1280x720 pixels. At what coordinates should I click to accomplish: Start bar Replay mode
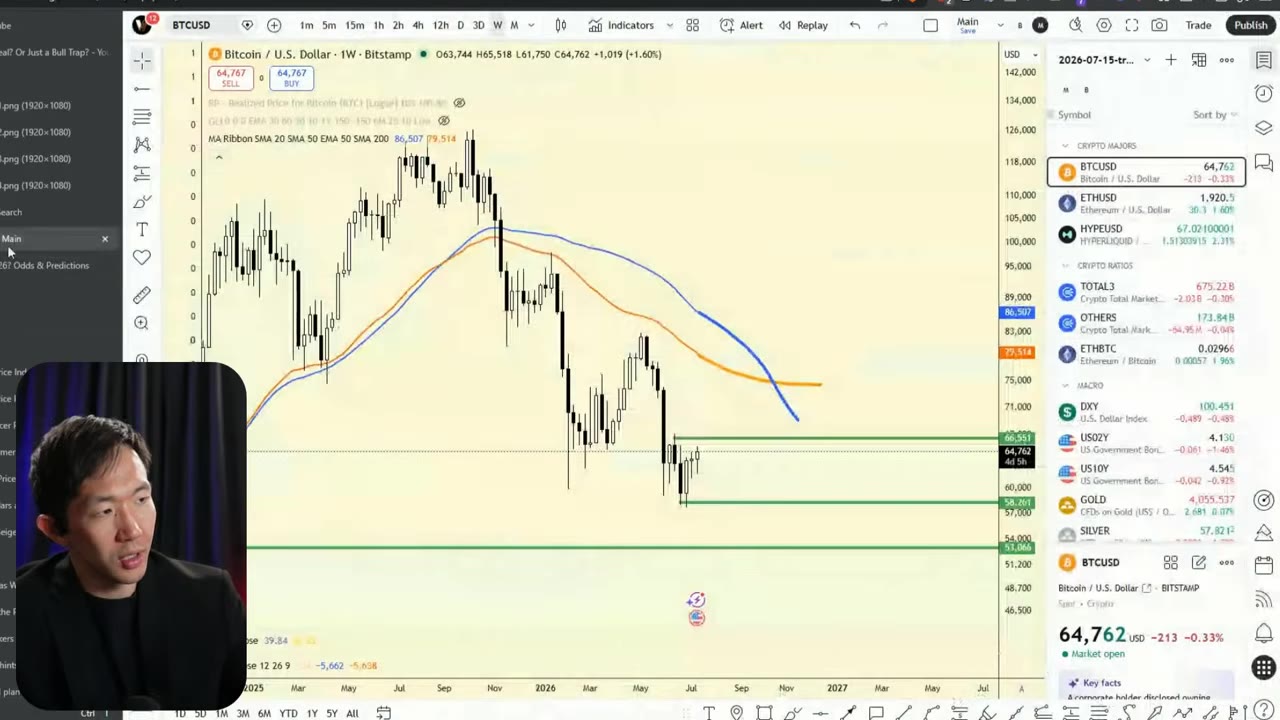point(803,25)
